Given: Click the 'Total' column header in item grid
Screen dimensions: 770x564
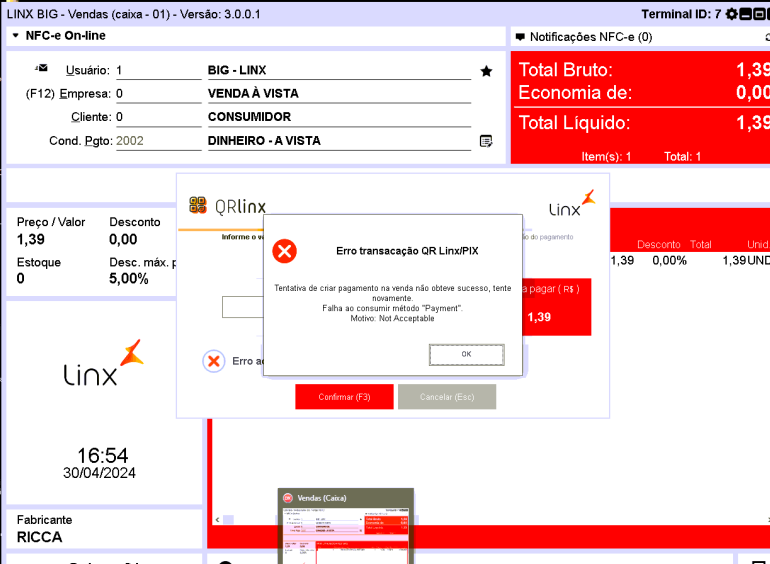Looking at the screenshot, I should [700, 244].
